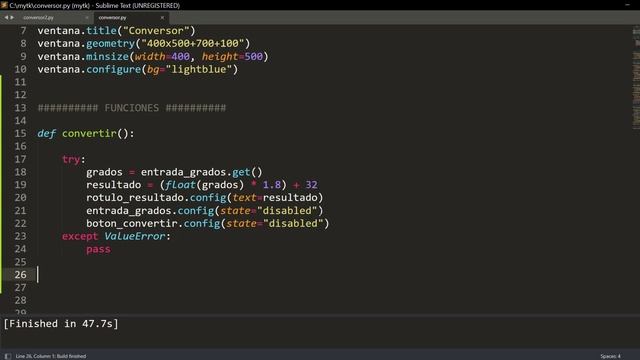Close the conversor.py tab
640x360 pixels.
tap(162, 18)
